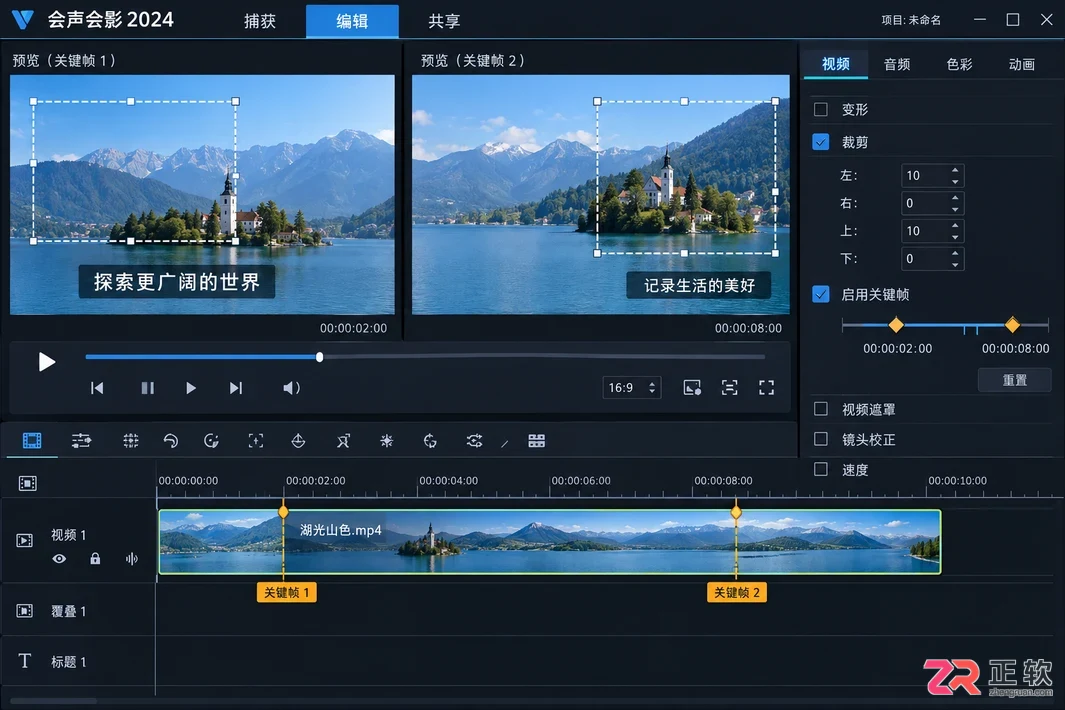Open the sliders mixer icon in timeline toolbar
1065x710 pixels.
tap(82, 441)
